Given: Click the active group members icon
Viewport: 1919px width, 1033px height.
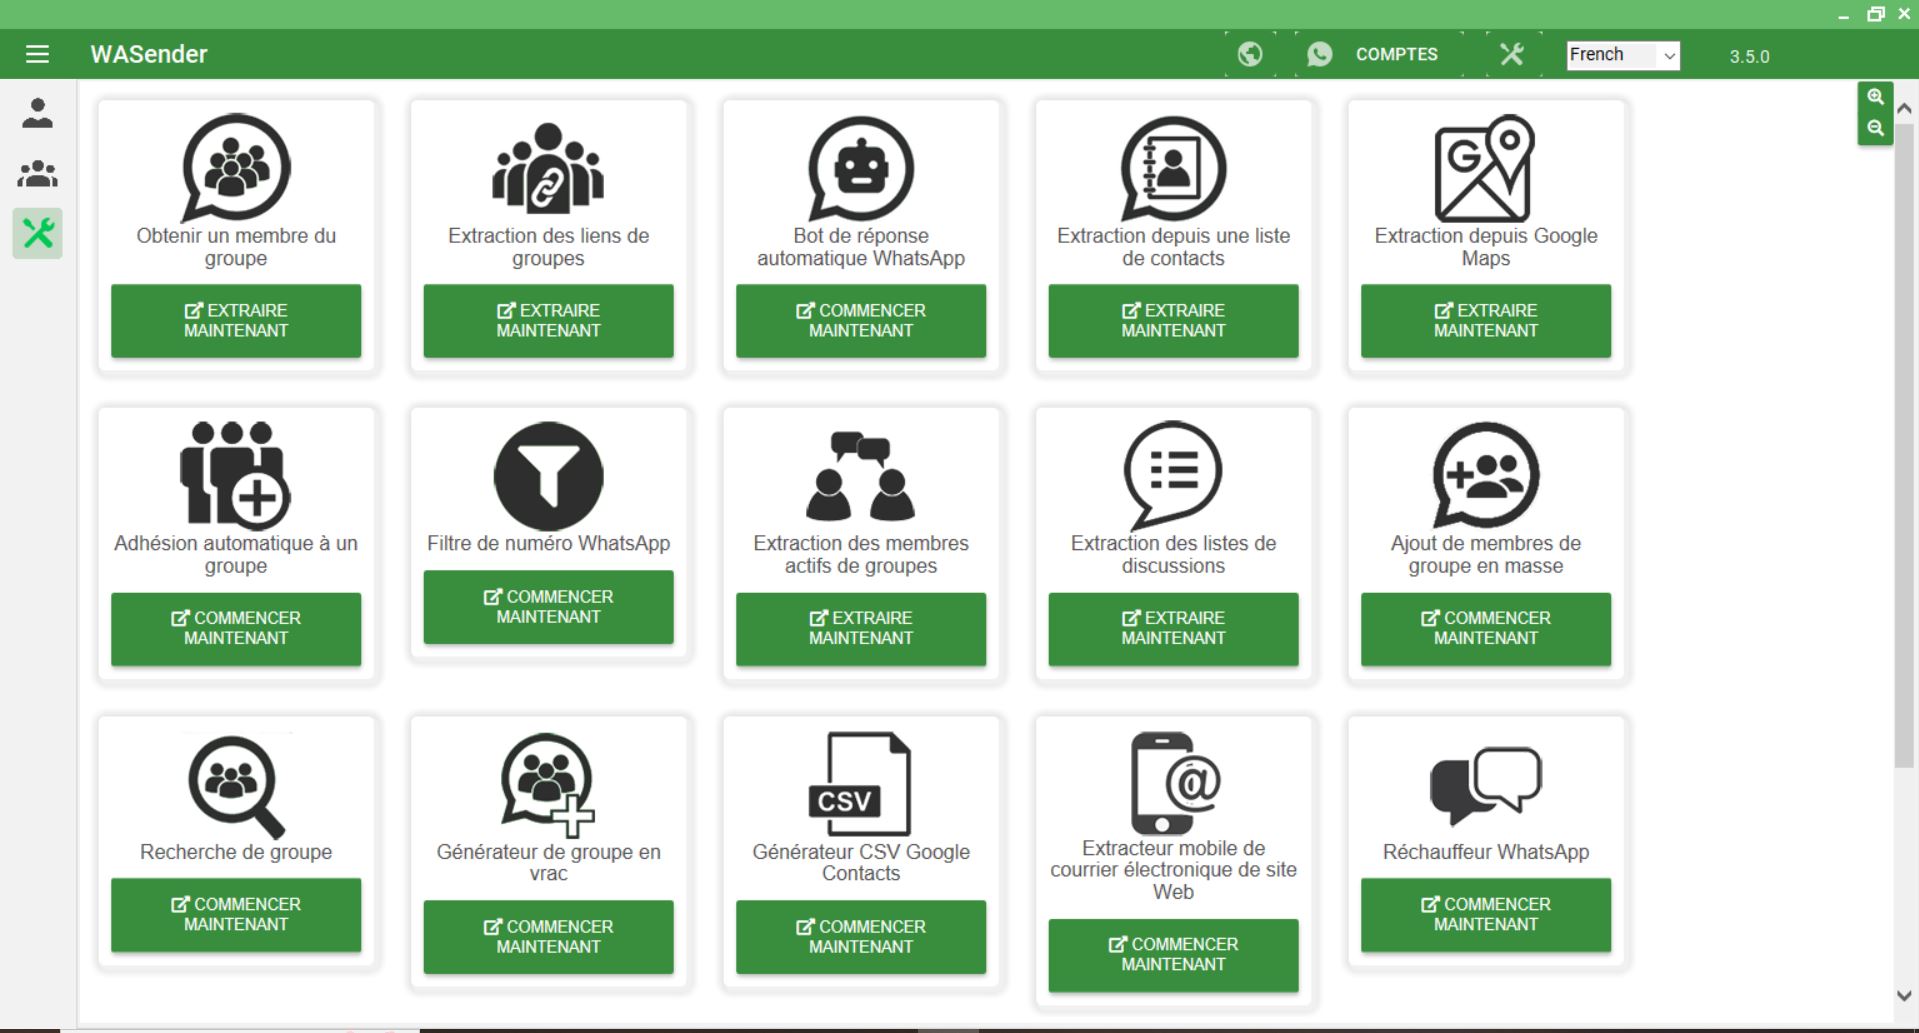Looking at the screenshot, I should pyautogui.click(x=860, y=476).
